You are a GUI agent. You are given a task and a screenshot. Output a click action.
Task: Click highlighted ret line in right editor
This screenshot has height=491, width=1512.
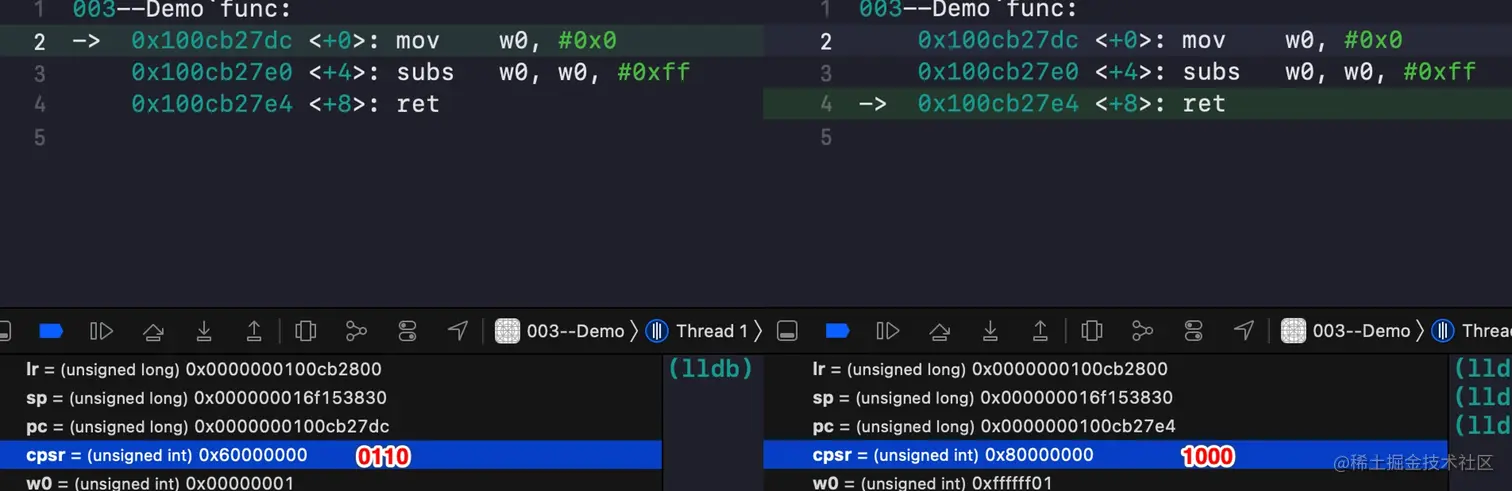tap(1137, 104)
